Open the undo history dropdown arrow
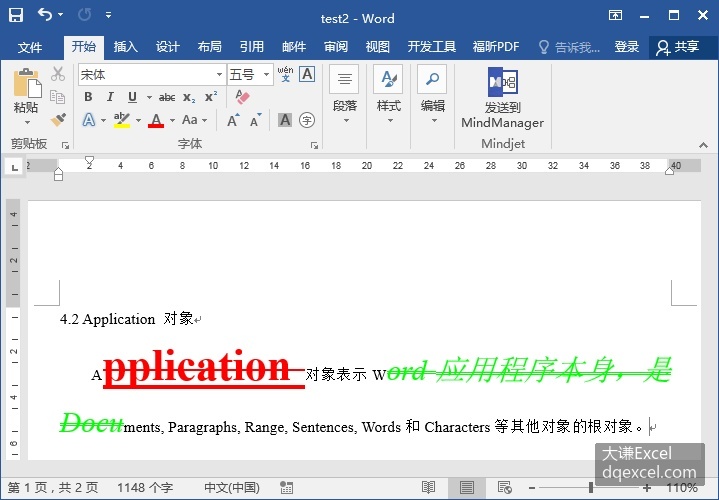The height and width of the screenshot is (500, 719). pyautogui.click(x=61, y=15)
